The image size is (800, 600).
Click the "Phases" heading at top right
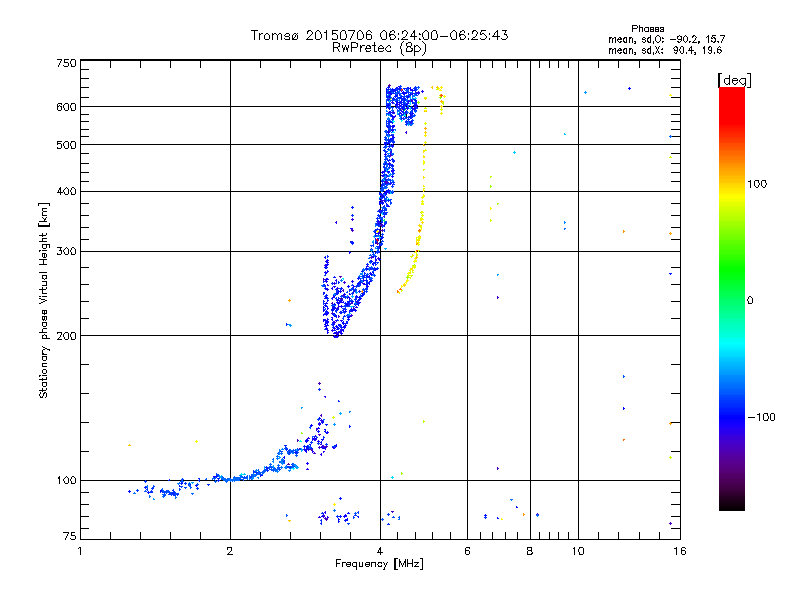click(x=647, y=29)
